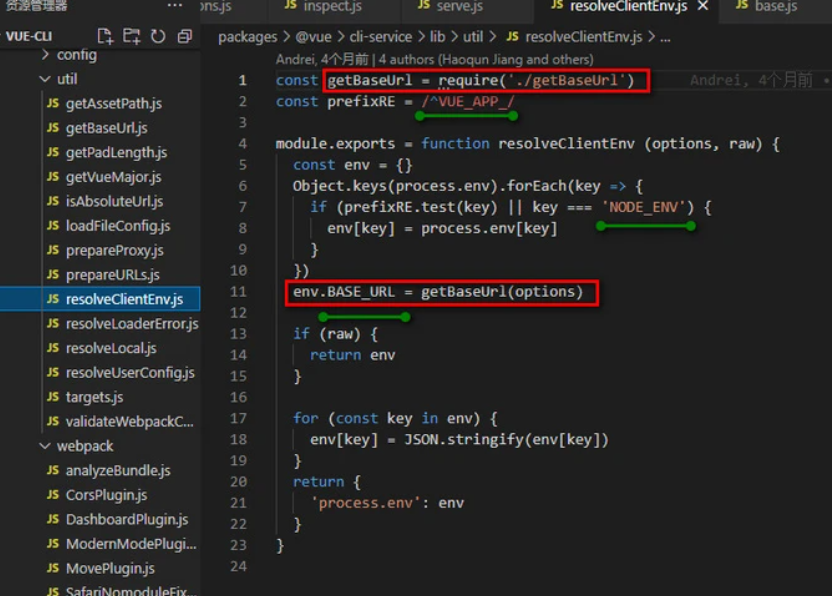Click line number 1 in the gutter
This screenshot has width=832, height=596.
tap(242, 80)
